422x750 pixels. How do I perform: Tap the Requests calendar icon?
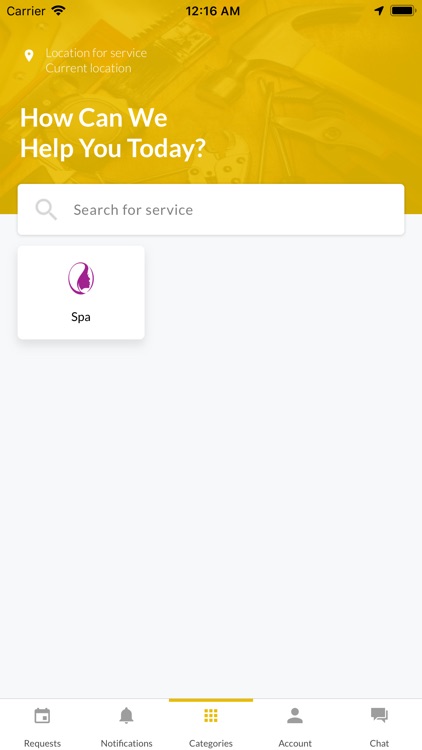42,716
